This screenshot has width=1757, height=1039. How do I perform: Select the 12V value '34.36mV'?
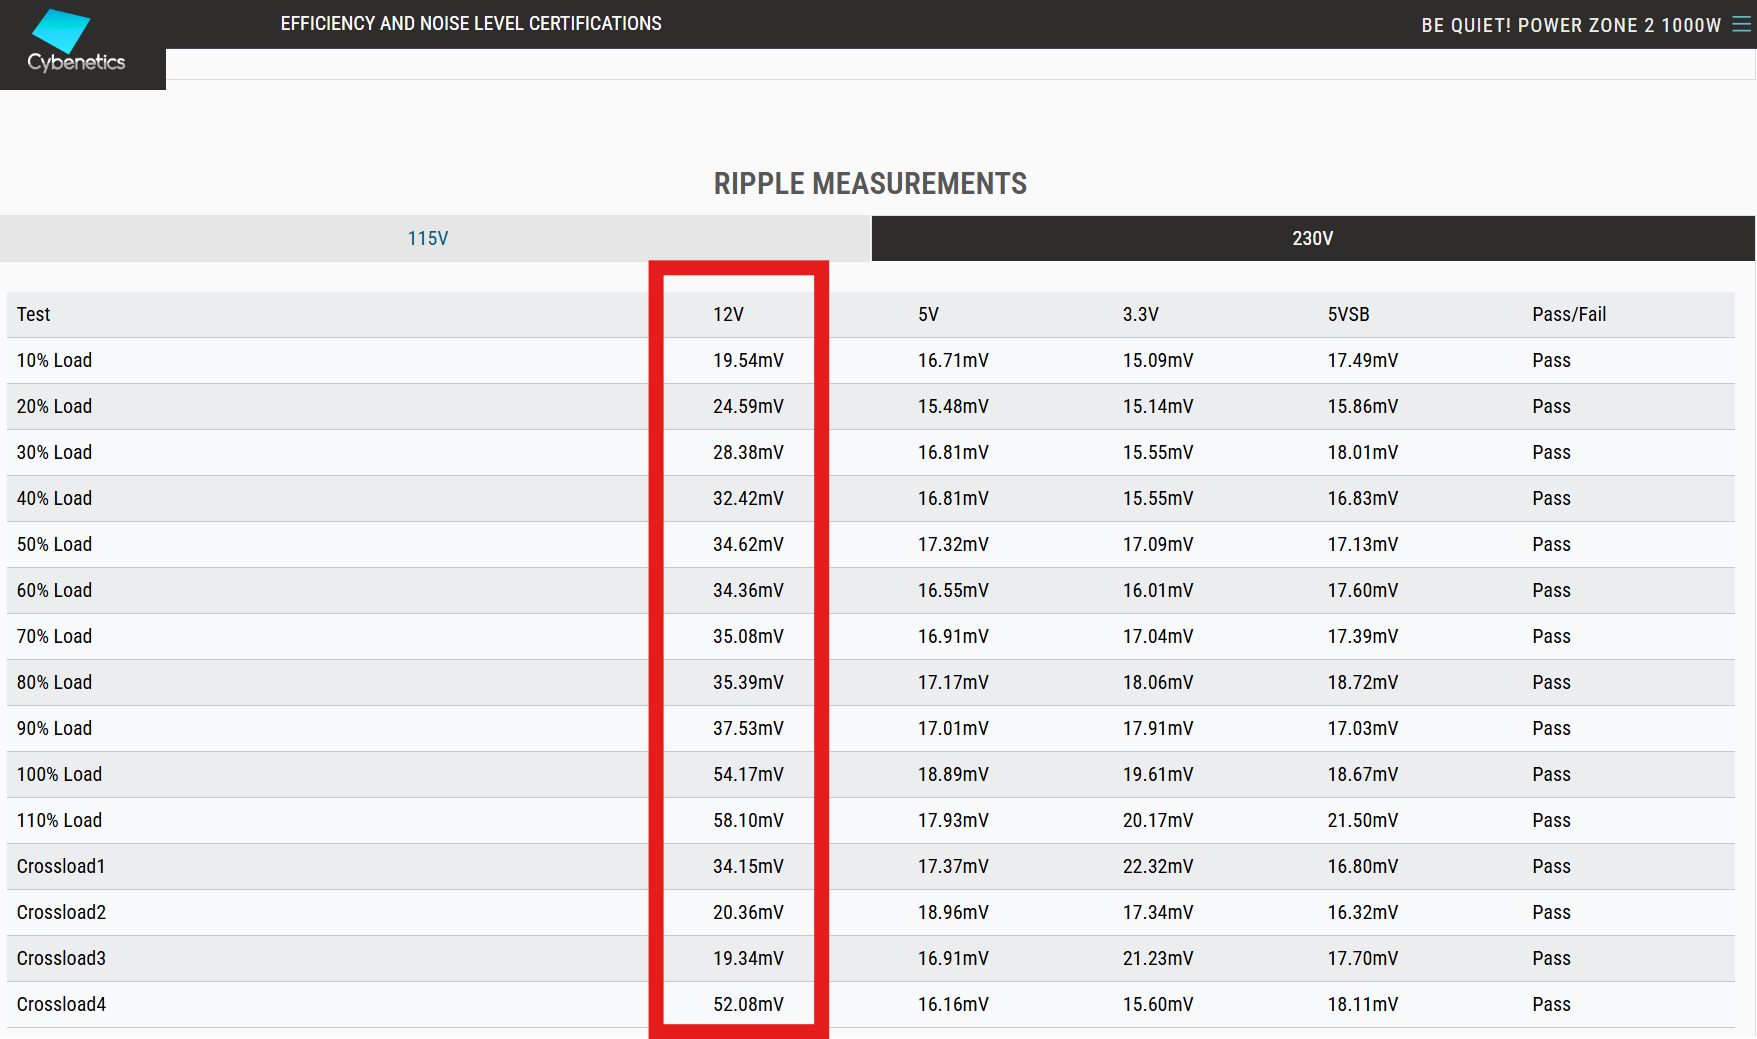coord(748,590)
